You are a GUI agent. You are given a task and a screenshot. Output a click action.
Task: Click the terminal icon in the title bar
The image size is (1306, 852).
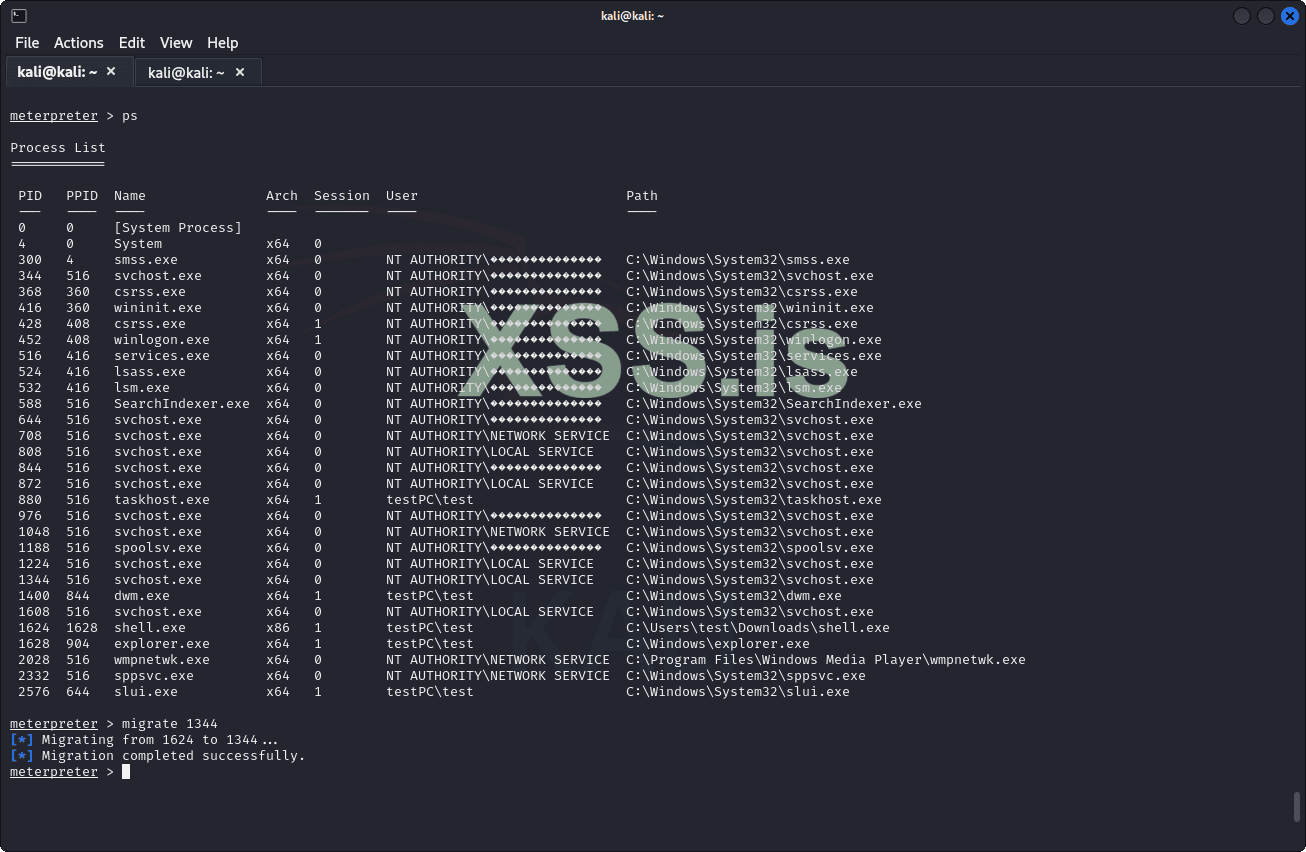19,15
